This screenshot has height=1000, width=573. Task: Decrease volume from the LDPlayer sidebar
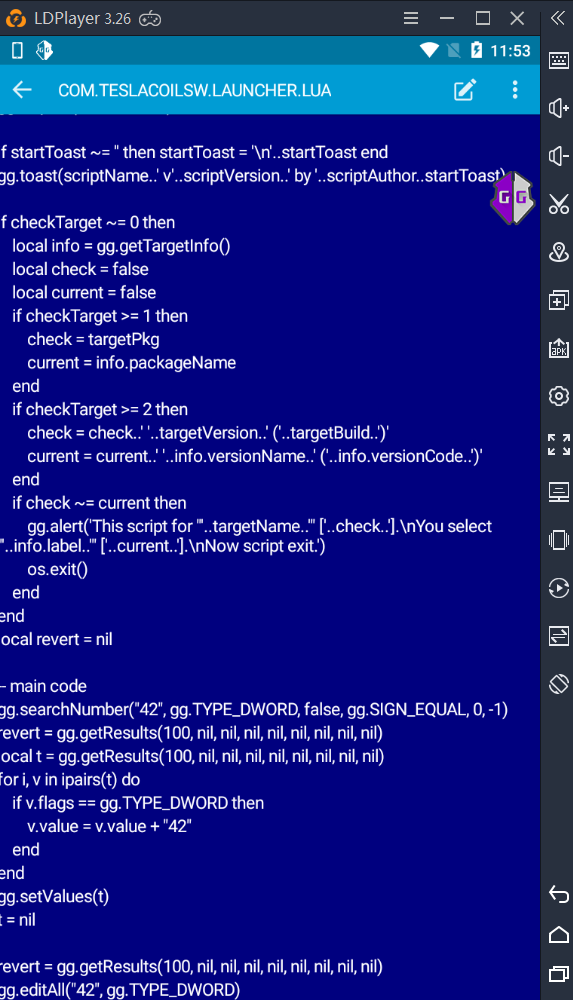pos(559,156)
